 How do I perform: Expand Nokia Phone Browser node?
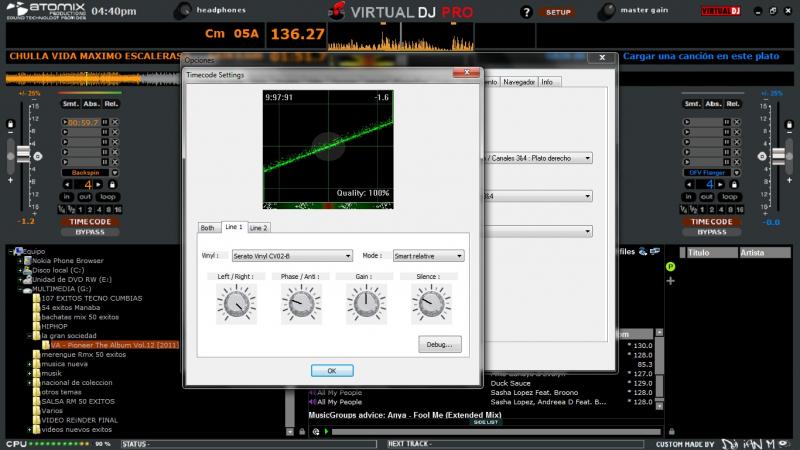coord(20,261)
